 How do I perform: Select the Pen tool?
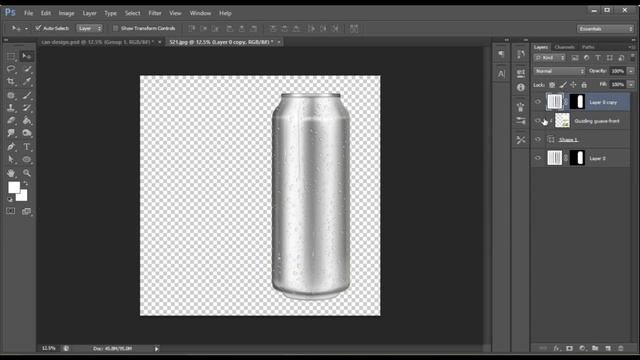click(11, 147)
